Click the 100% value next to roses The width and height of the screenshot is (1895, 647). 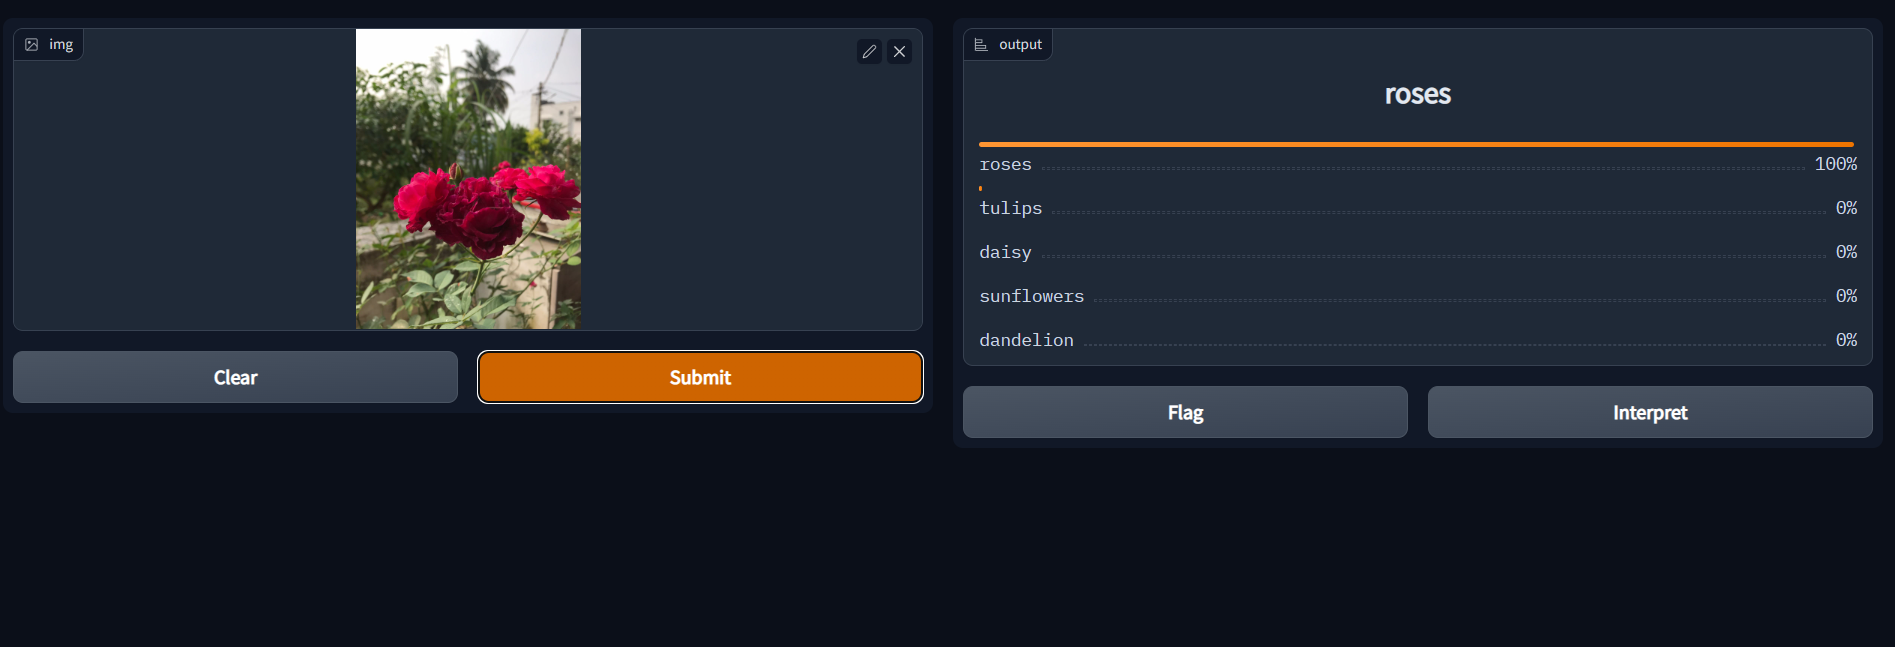(1836, 164)
